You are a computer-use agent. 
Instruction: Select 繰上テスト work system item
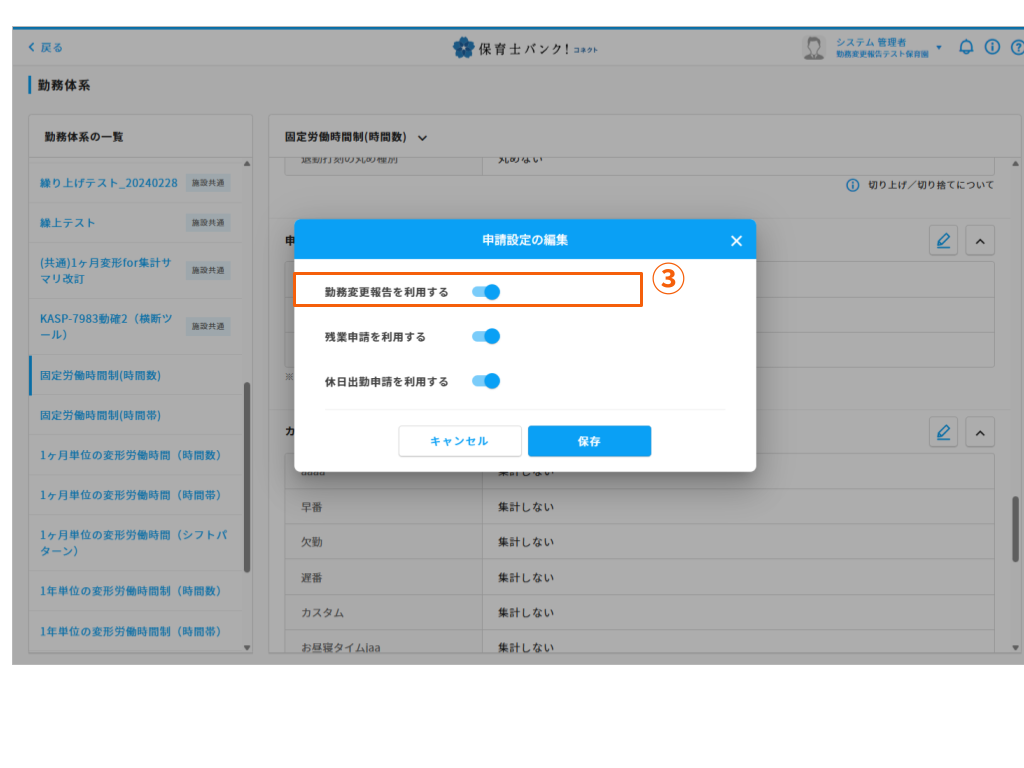pyautogui.click(x=68, y=223)
